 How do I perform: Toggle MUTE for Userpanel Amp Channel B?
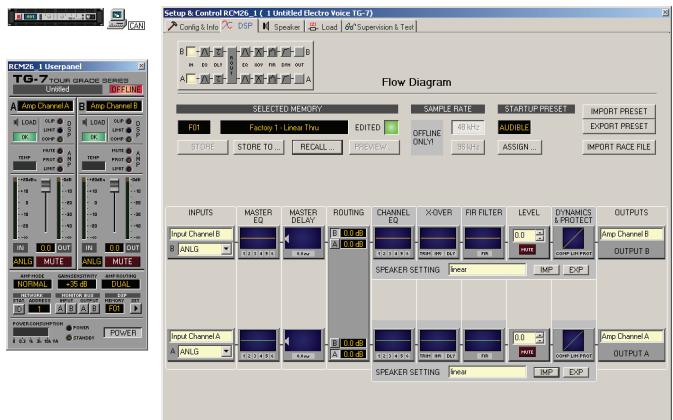coord(122,261)
